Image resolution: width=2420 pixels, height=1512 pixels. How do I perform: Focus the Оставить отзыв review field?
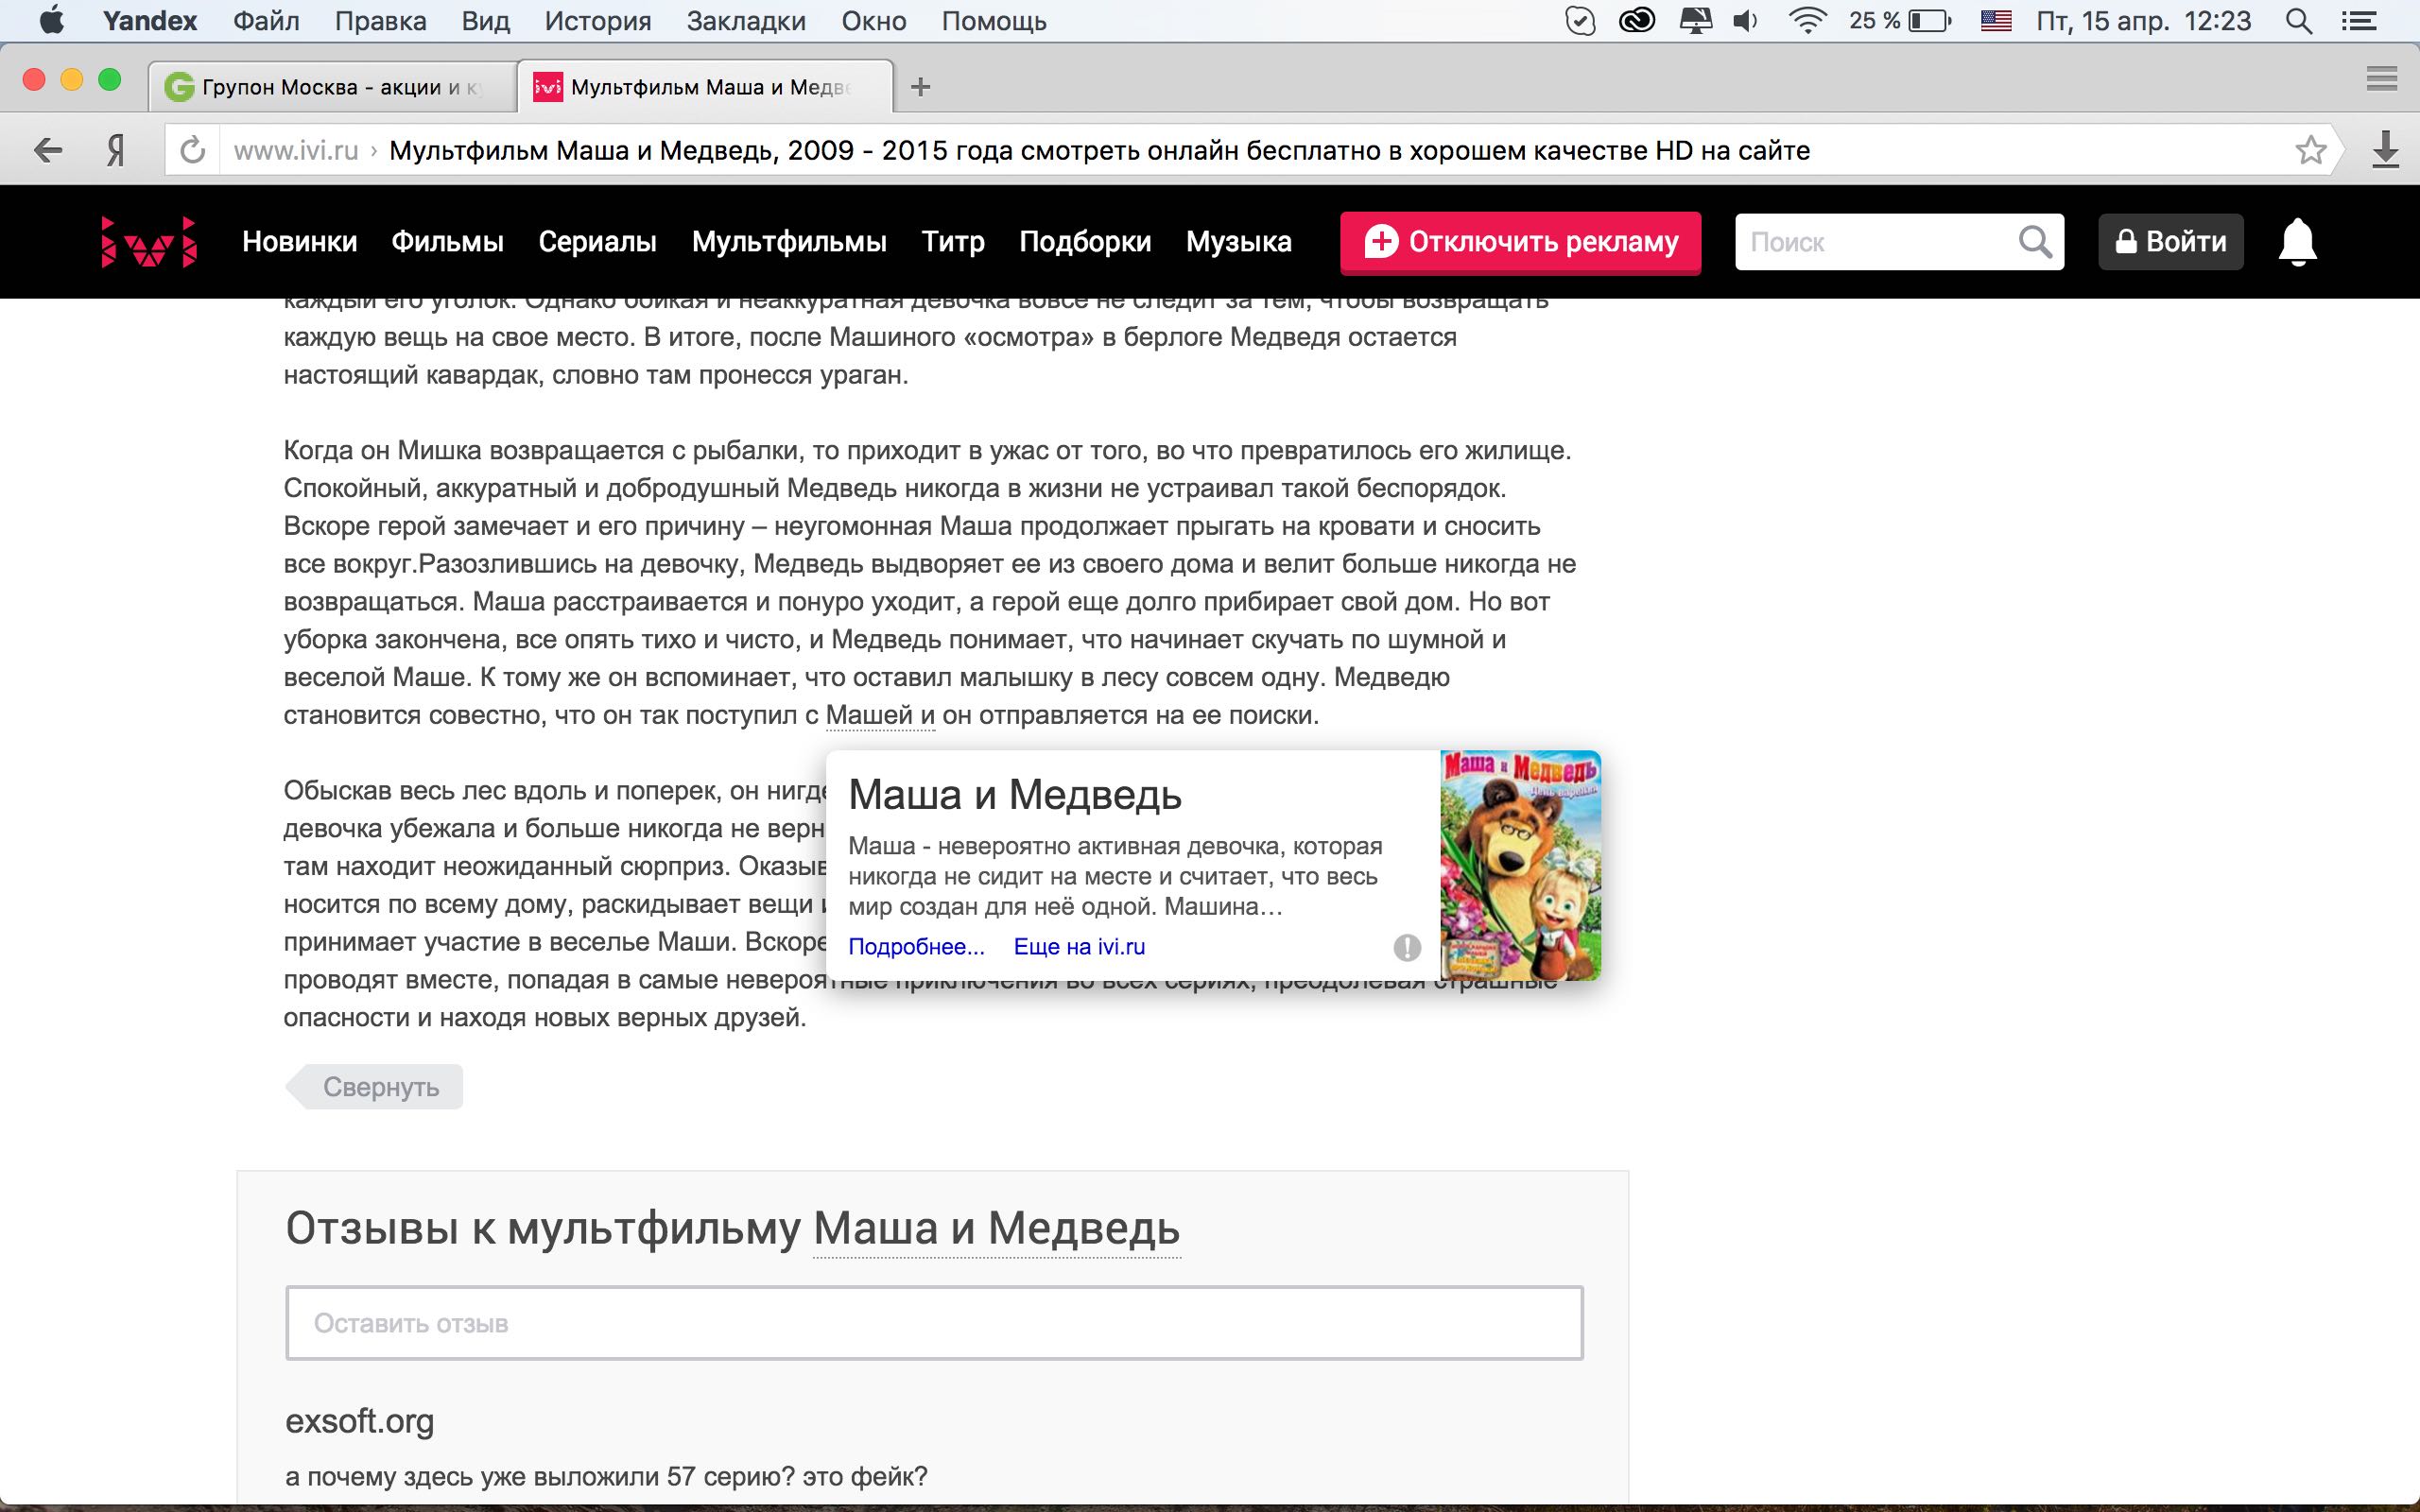tap(934, 1323)
